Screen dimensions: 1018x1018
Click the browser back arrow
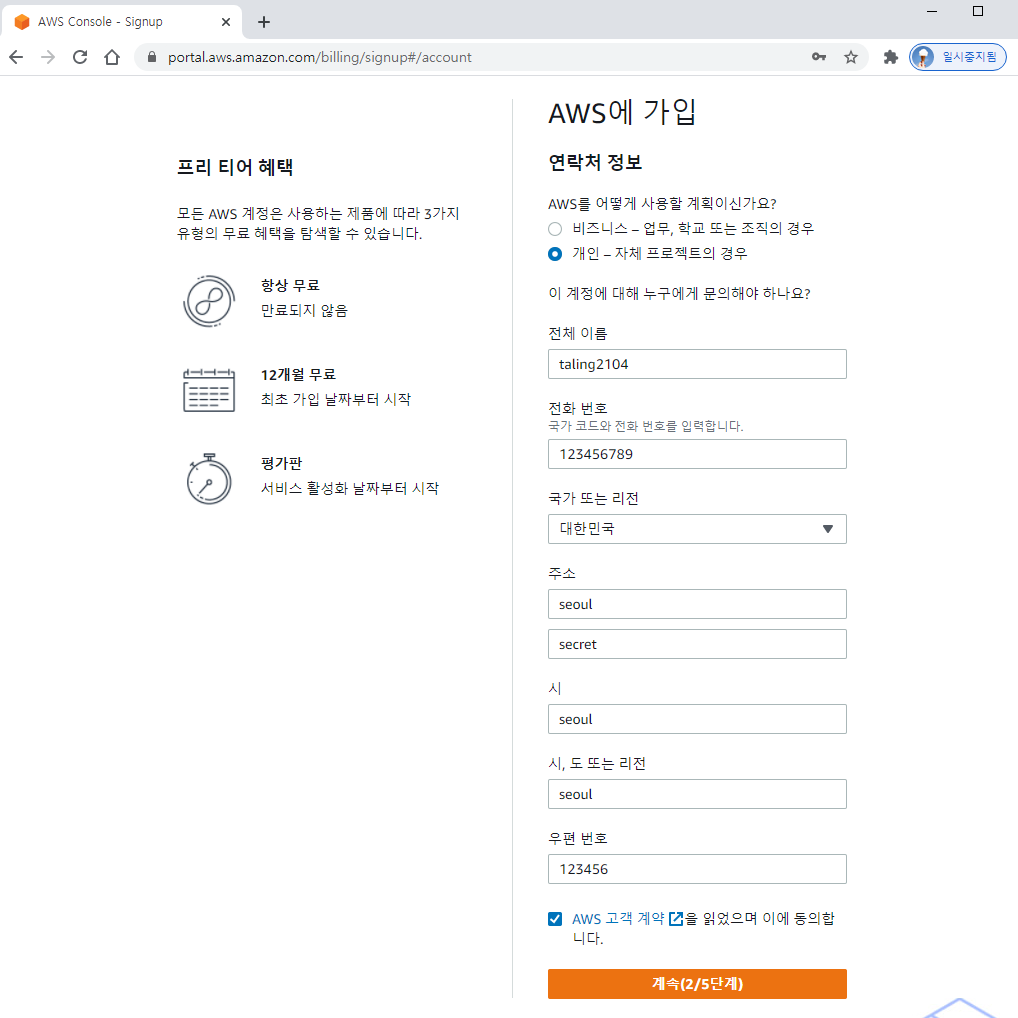[x=16, y=57]
